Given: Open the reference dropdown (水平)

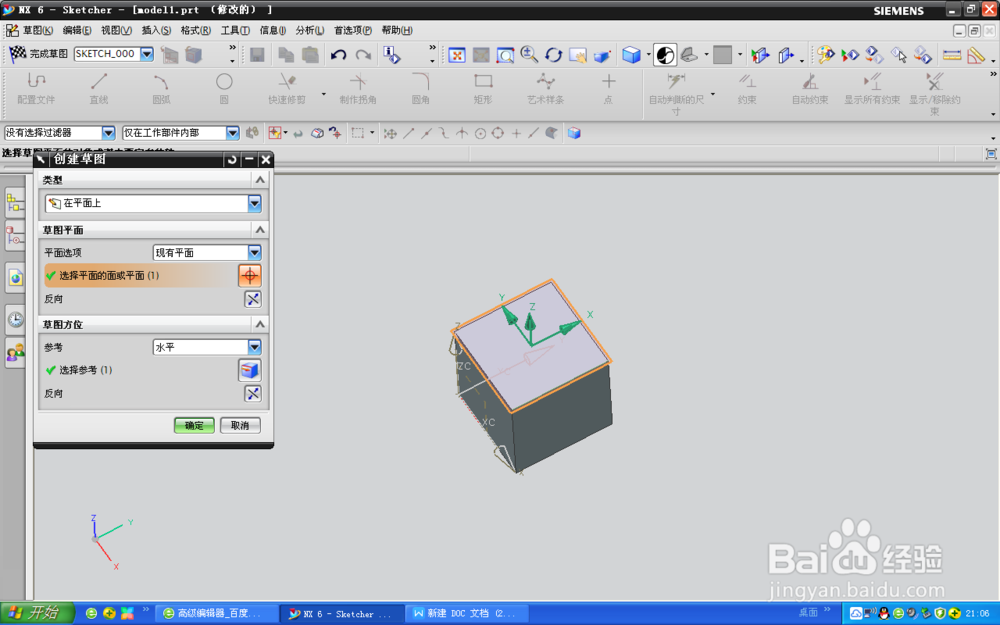Looking at the screenshot, I should (x=254, y=347).
